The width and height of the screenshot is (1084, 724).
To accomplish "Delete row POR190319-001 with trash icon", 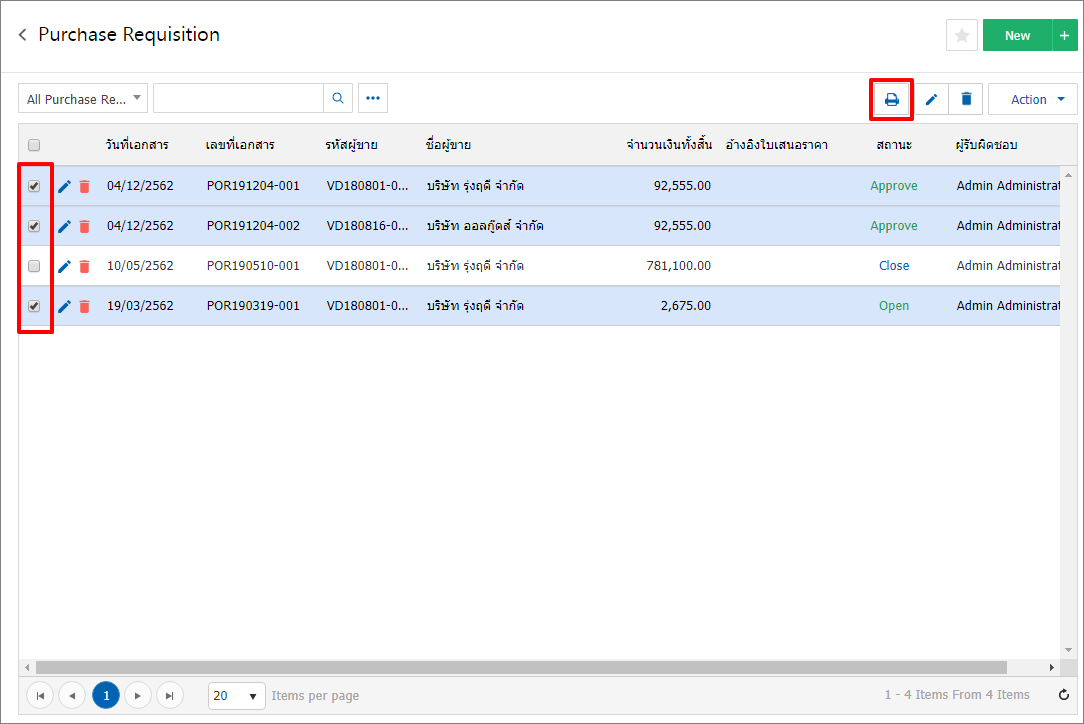I will 84,306.
